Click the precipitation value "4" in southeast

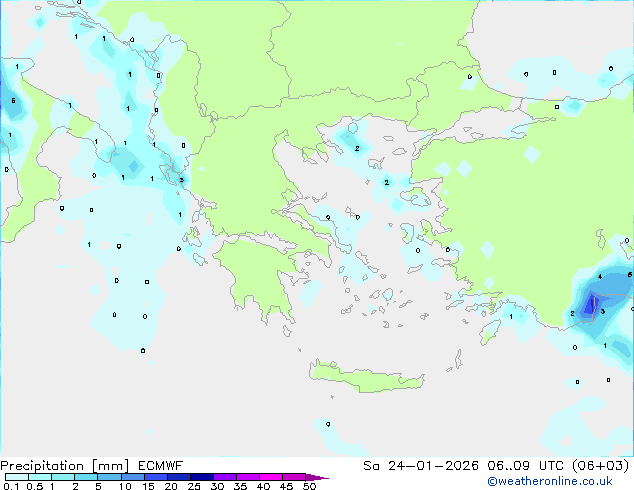tap(600, 277)
